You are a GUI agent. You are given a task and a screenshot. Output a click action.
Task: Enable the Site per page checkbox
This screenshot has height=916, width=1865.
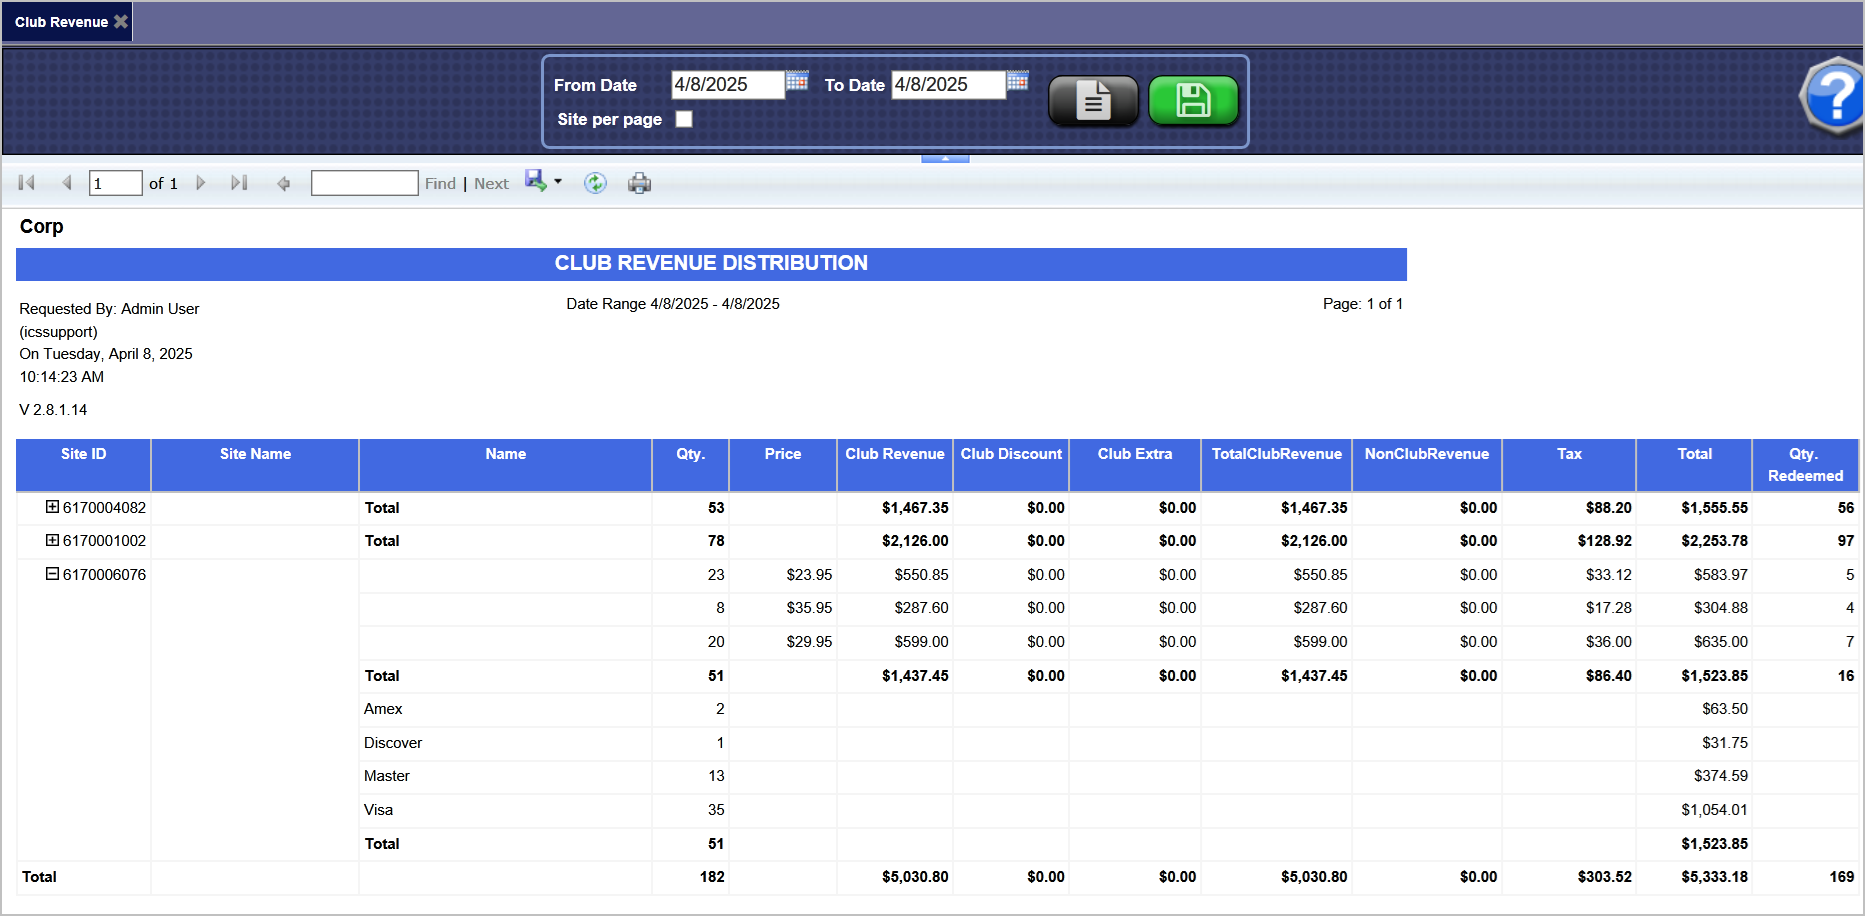point(684,119)
